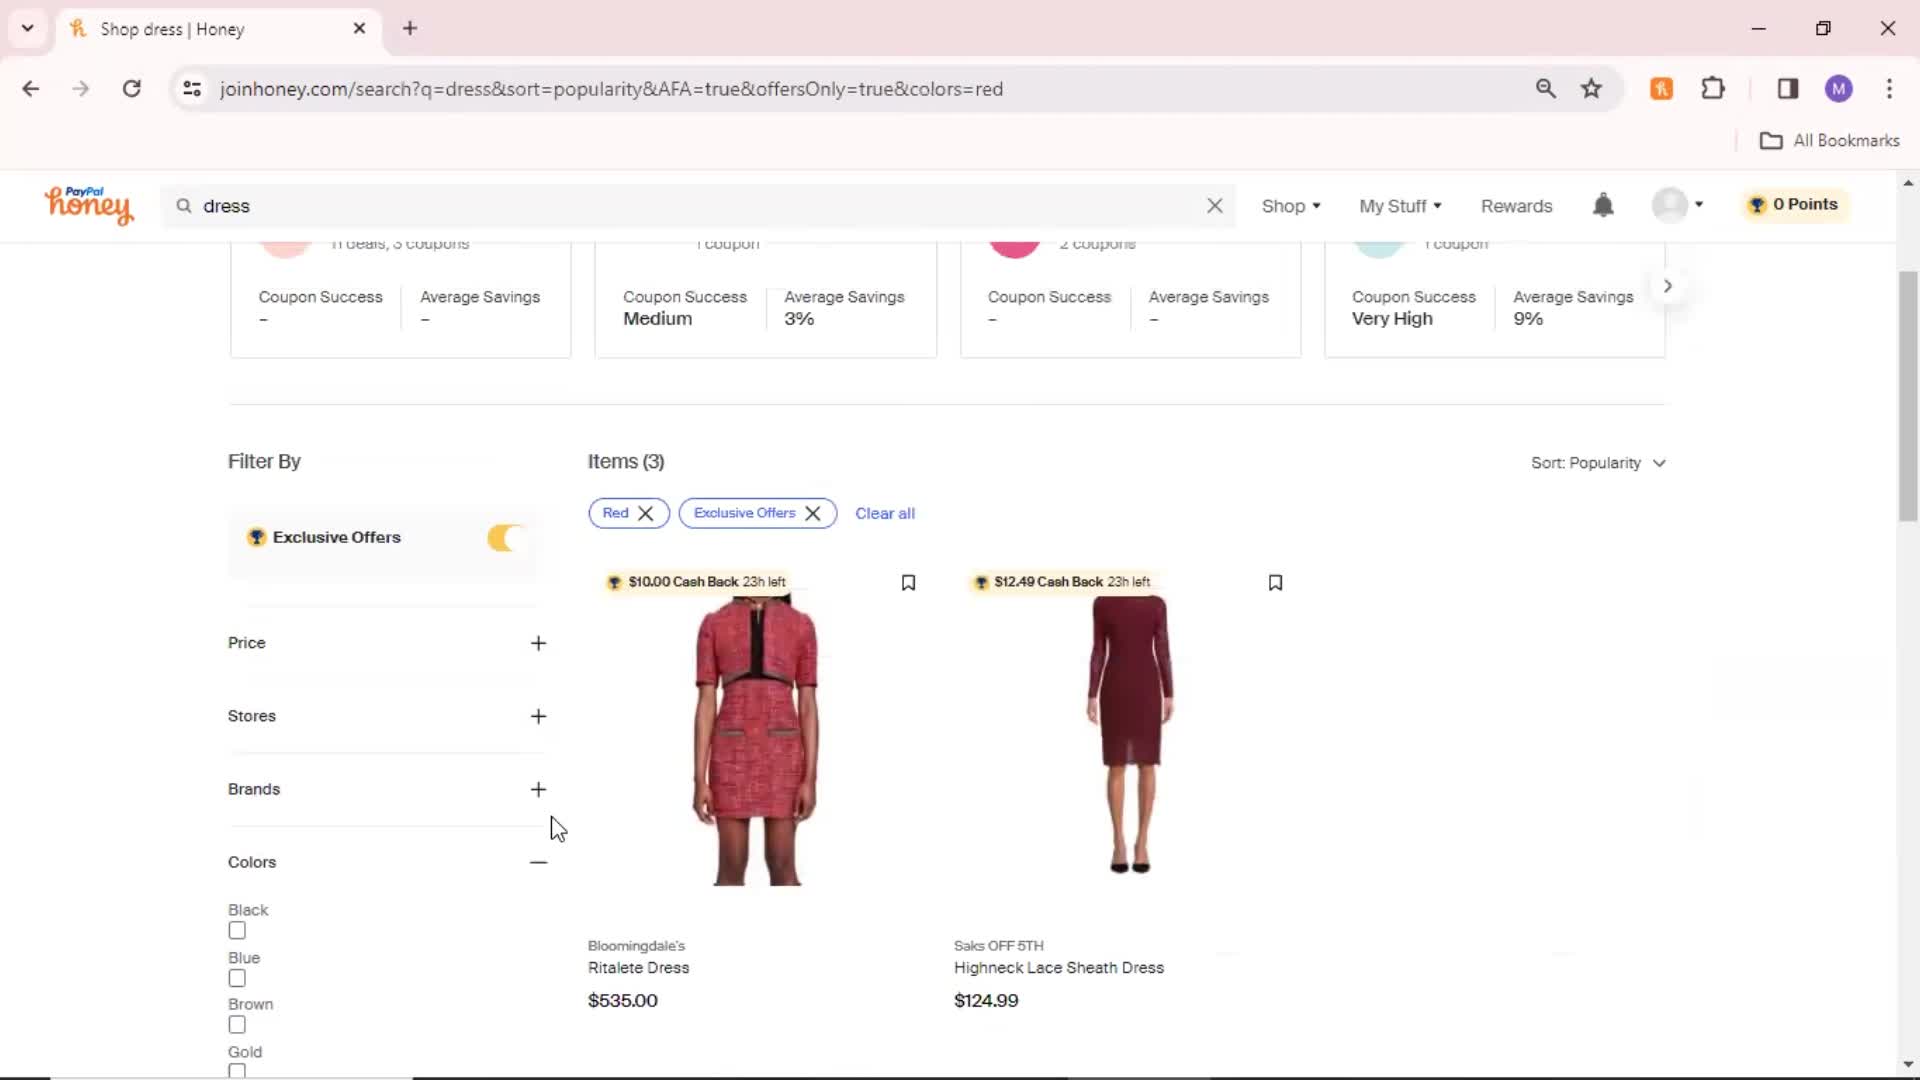Select the Shop dress | Honey tab
This screenshot has height=1080, width=1920.
point(218,29)
